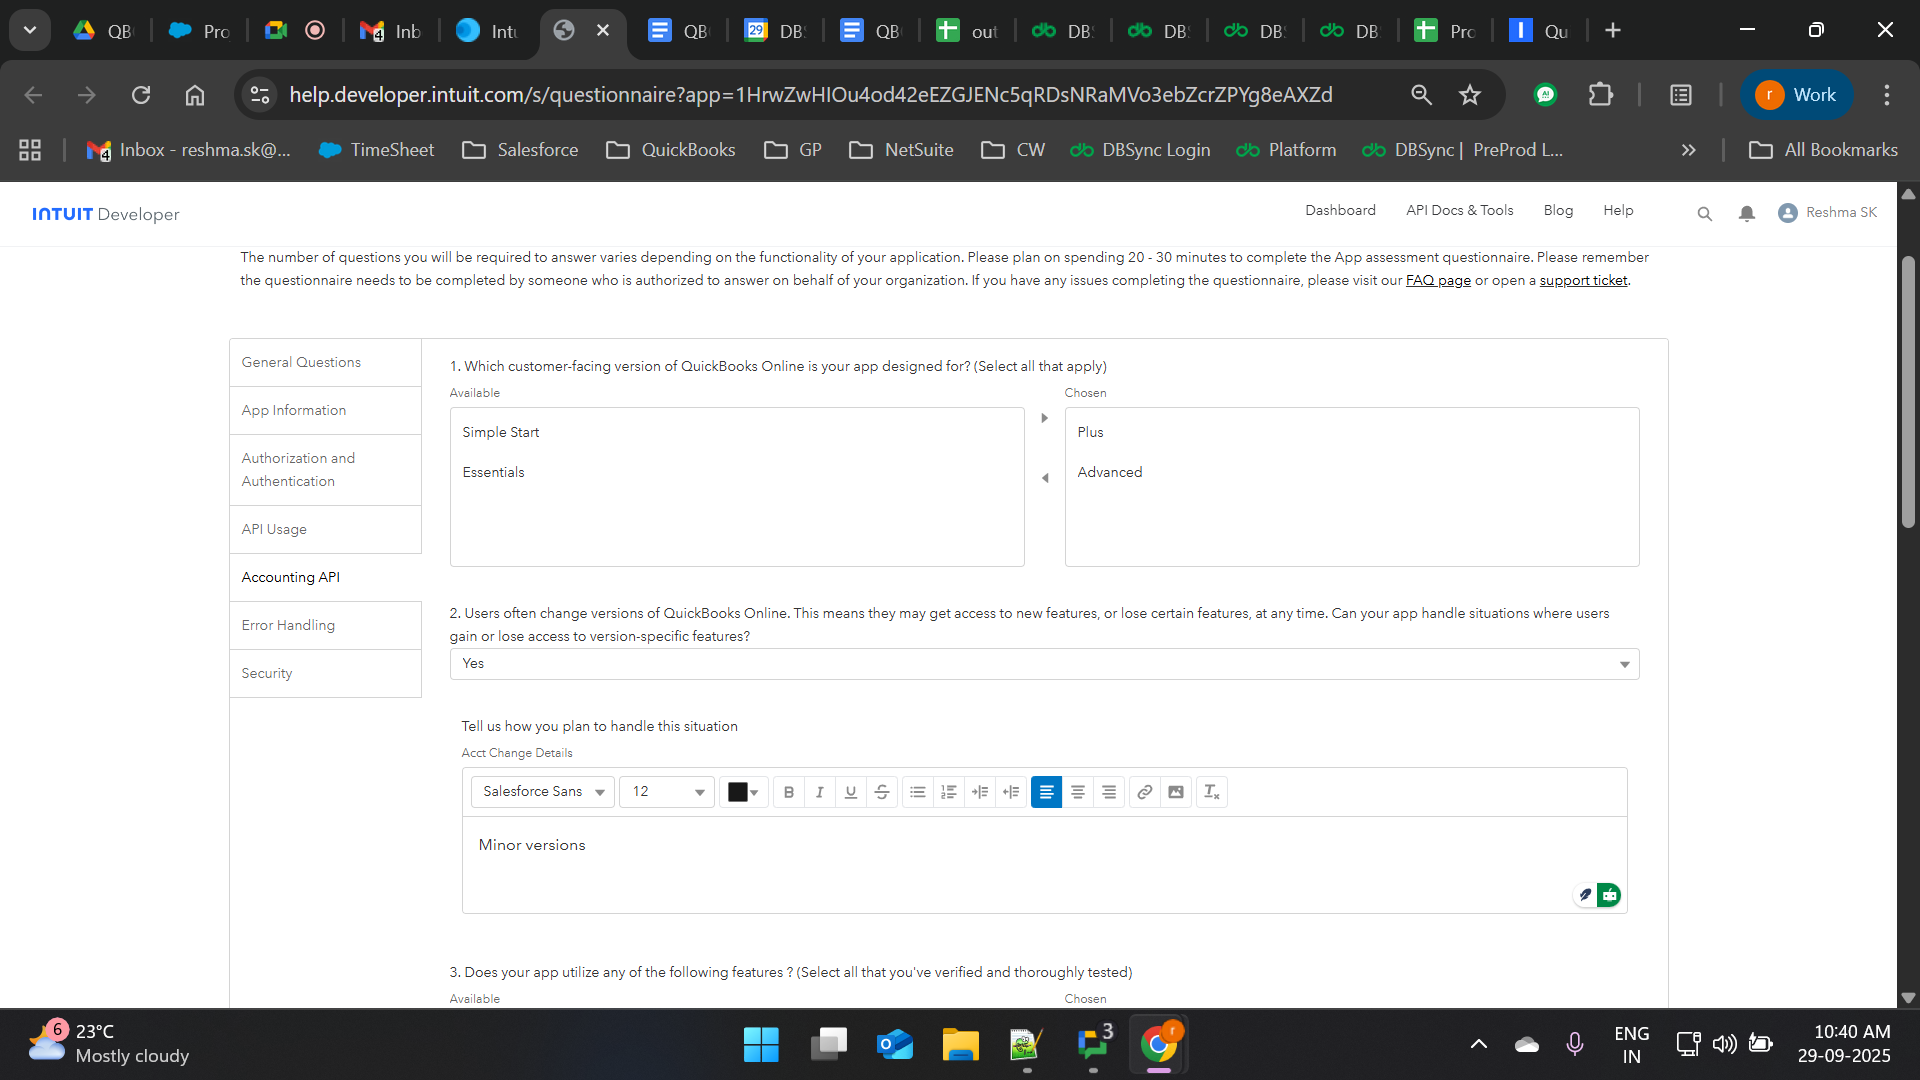Toggle strikethrough text formatting

(x=882, y=792)
